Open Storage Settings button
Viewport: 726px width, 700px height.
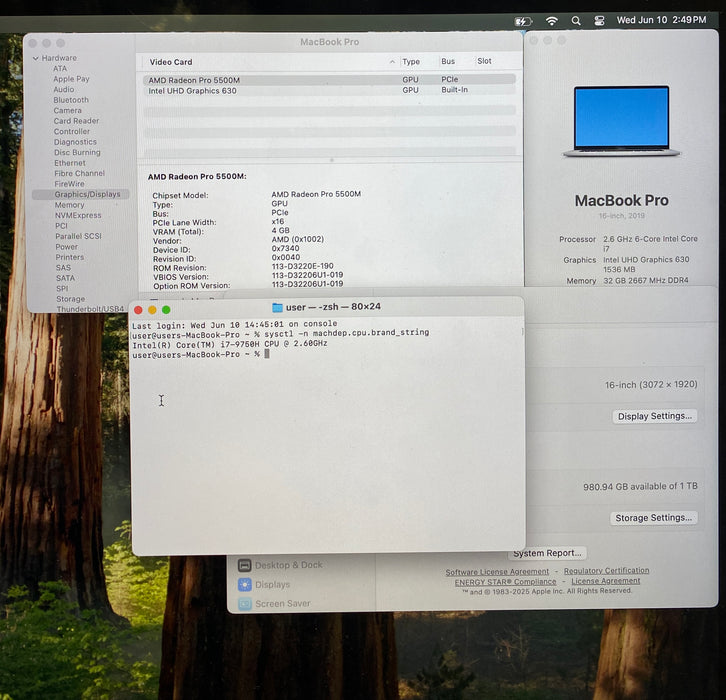click(653, 518)
